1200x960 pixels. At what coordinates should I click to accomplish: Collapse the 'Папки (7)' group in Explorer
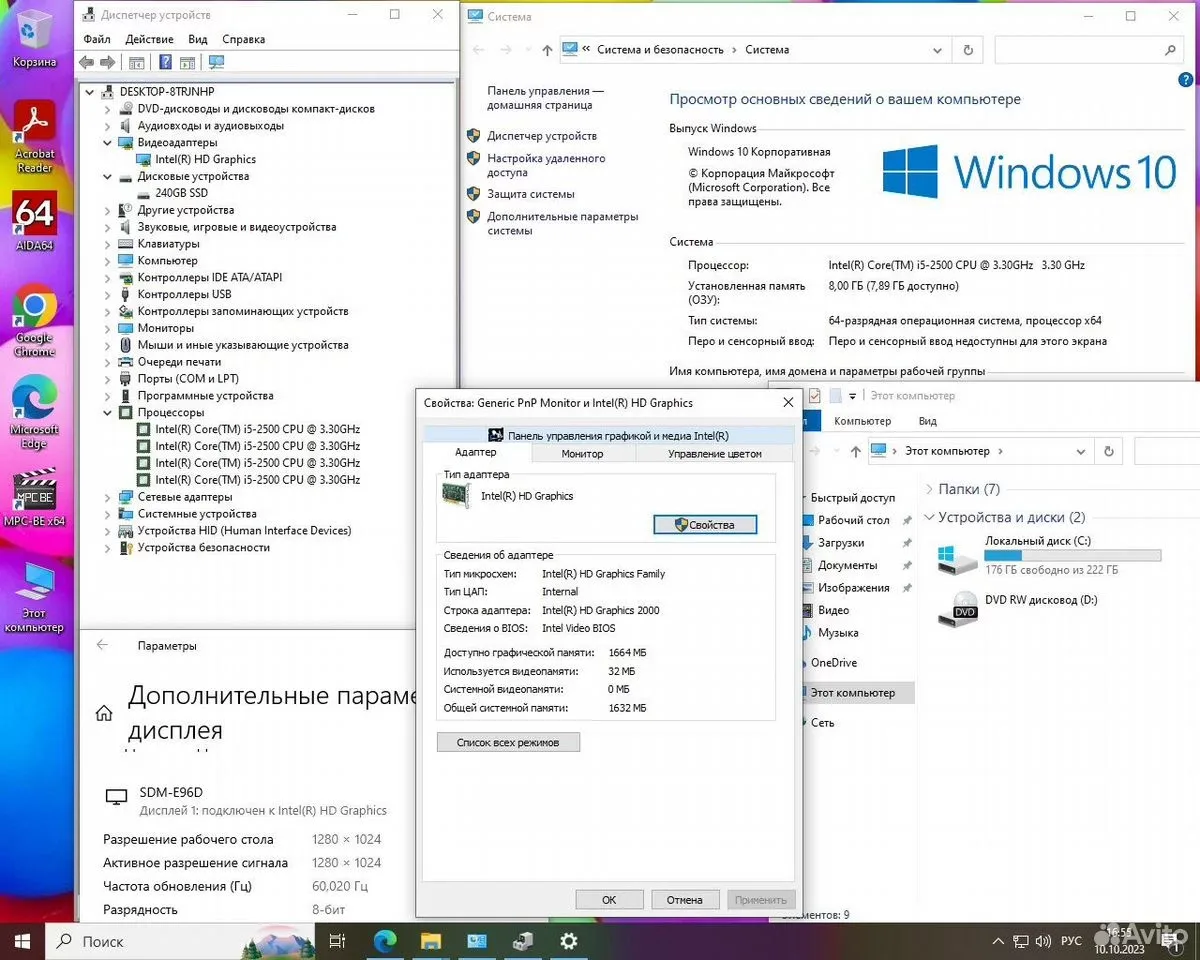tap(930, 490)
